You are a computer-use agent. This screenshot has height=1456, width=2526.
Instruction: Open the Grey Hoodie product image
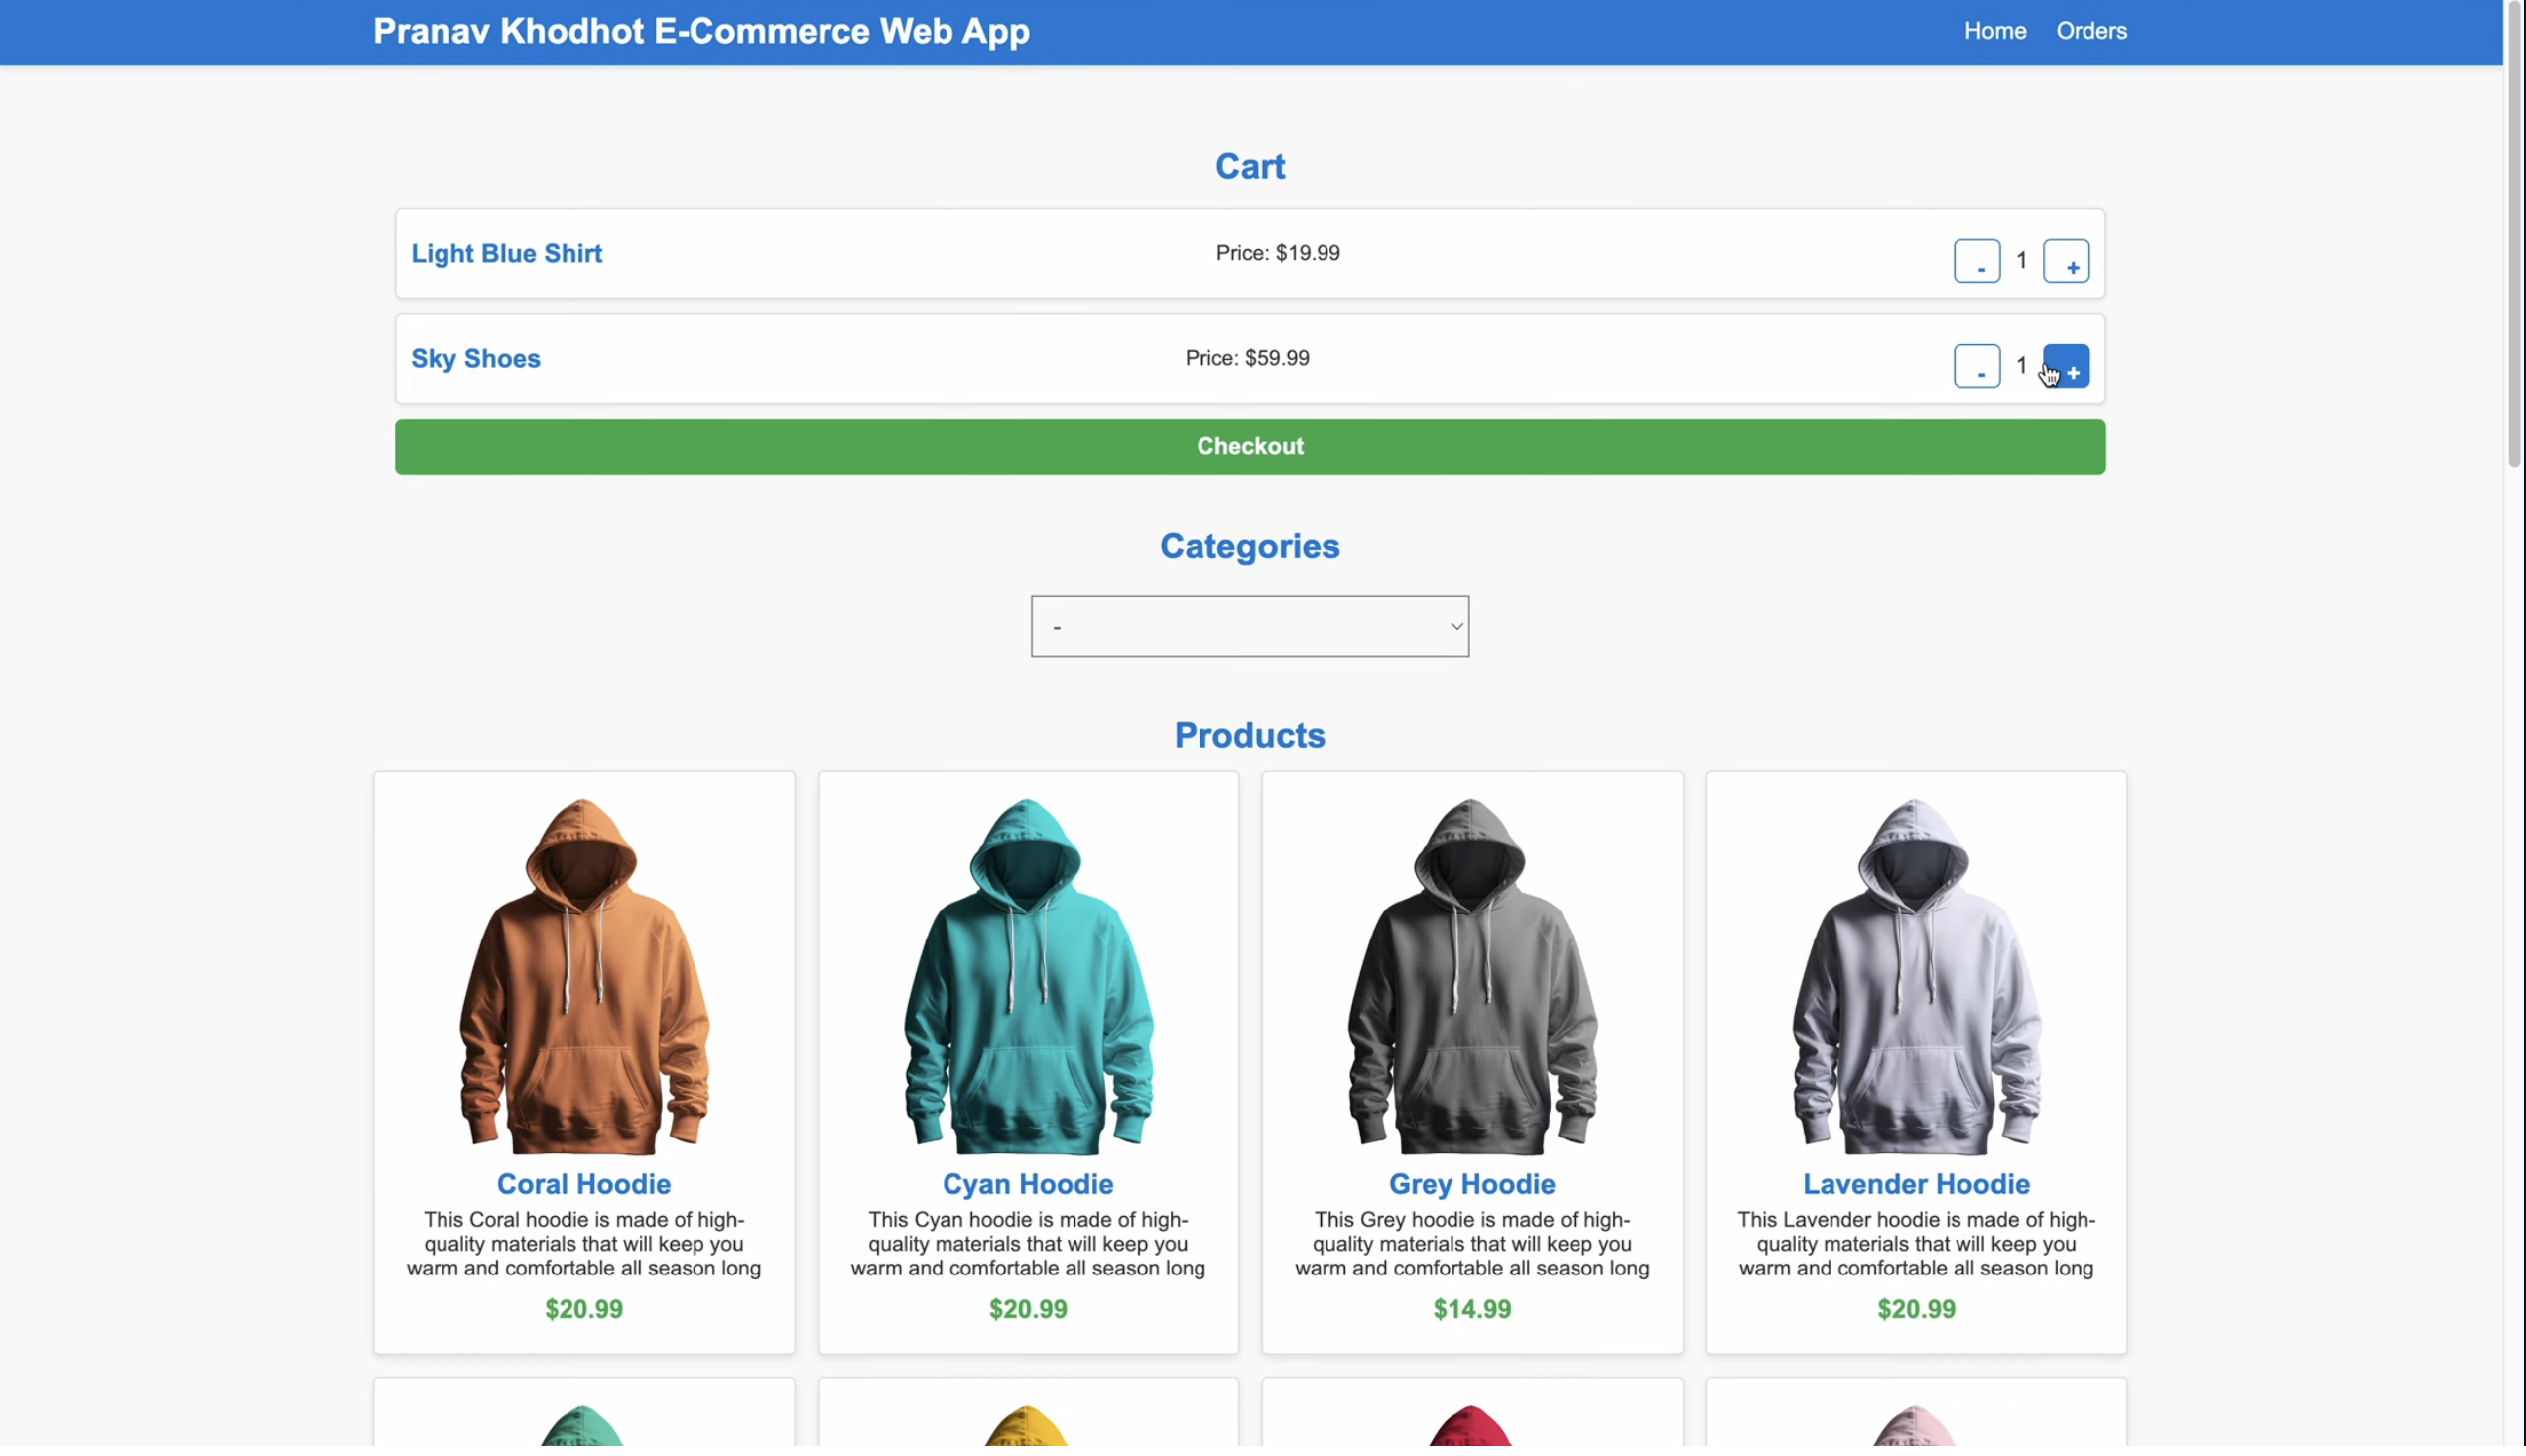pos(1472,977)
